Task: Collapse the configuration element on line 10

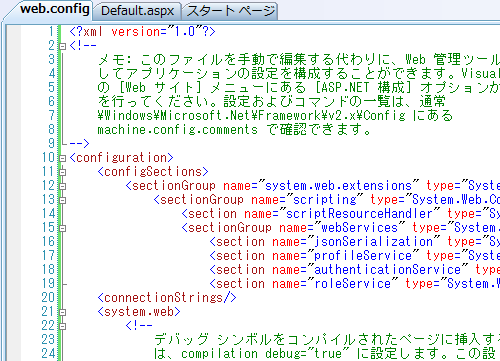Action: point(63,158)
